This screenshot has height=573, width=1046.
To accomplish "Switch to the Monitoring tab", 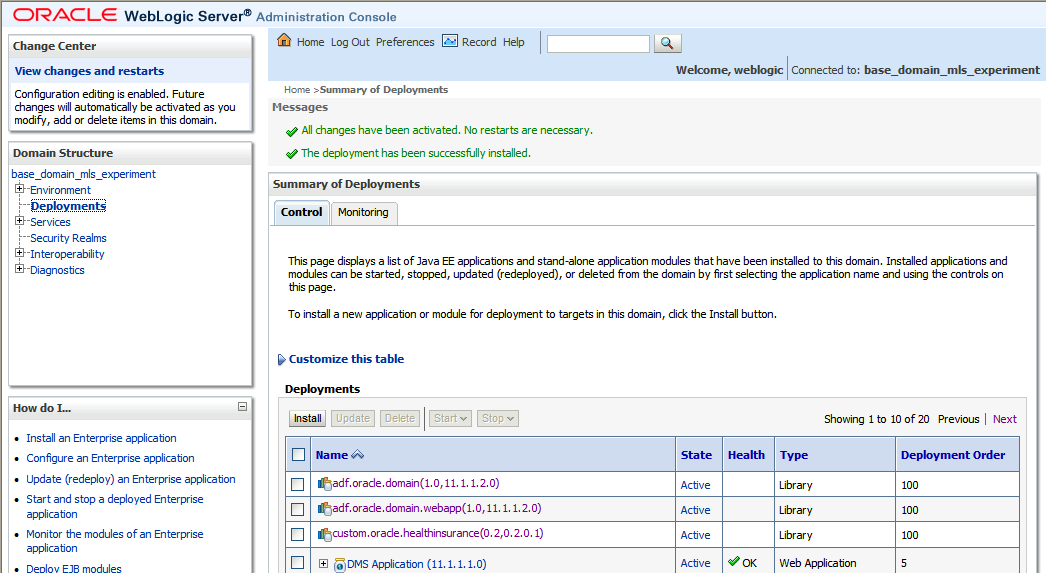I will 363,212.
